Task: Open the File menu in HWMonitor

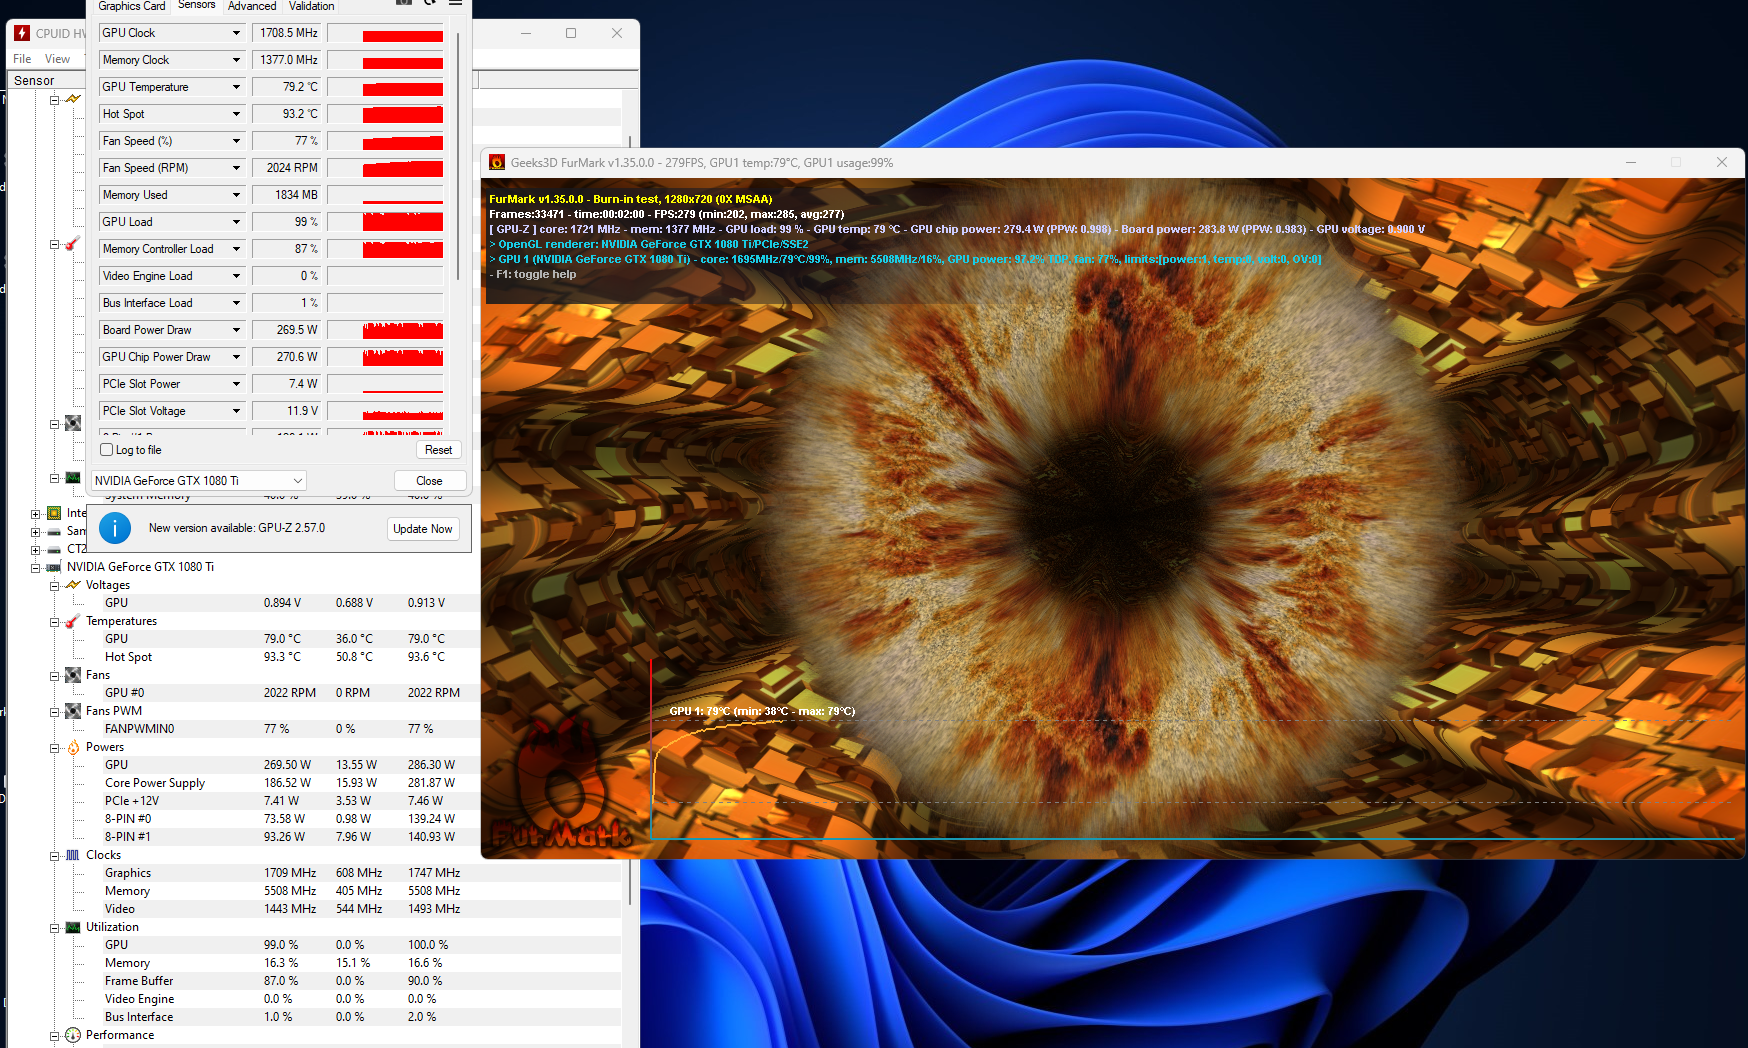Action: tap(22, 59)
